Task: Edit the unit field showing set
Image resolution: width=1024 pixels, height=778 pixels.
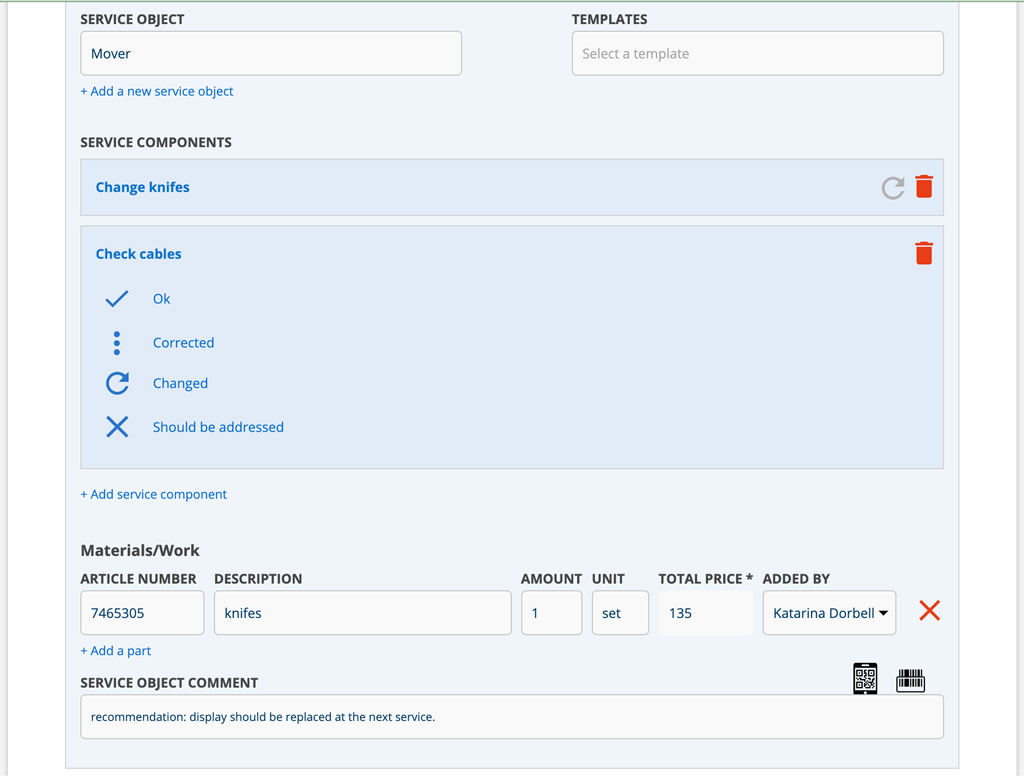Action: [x=620, y=613]
